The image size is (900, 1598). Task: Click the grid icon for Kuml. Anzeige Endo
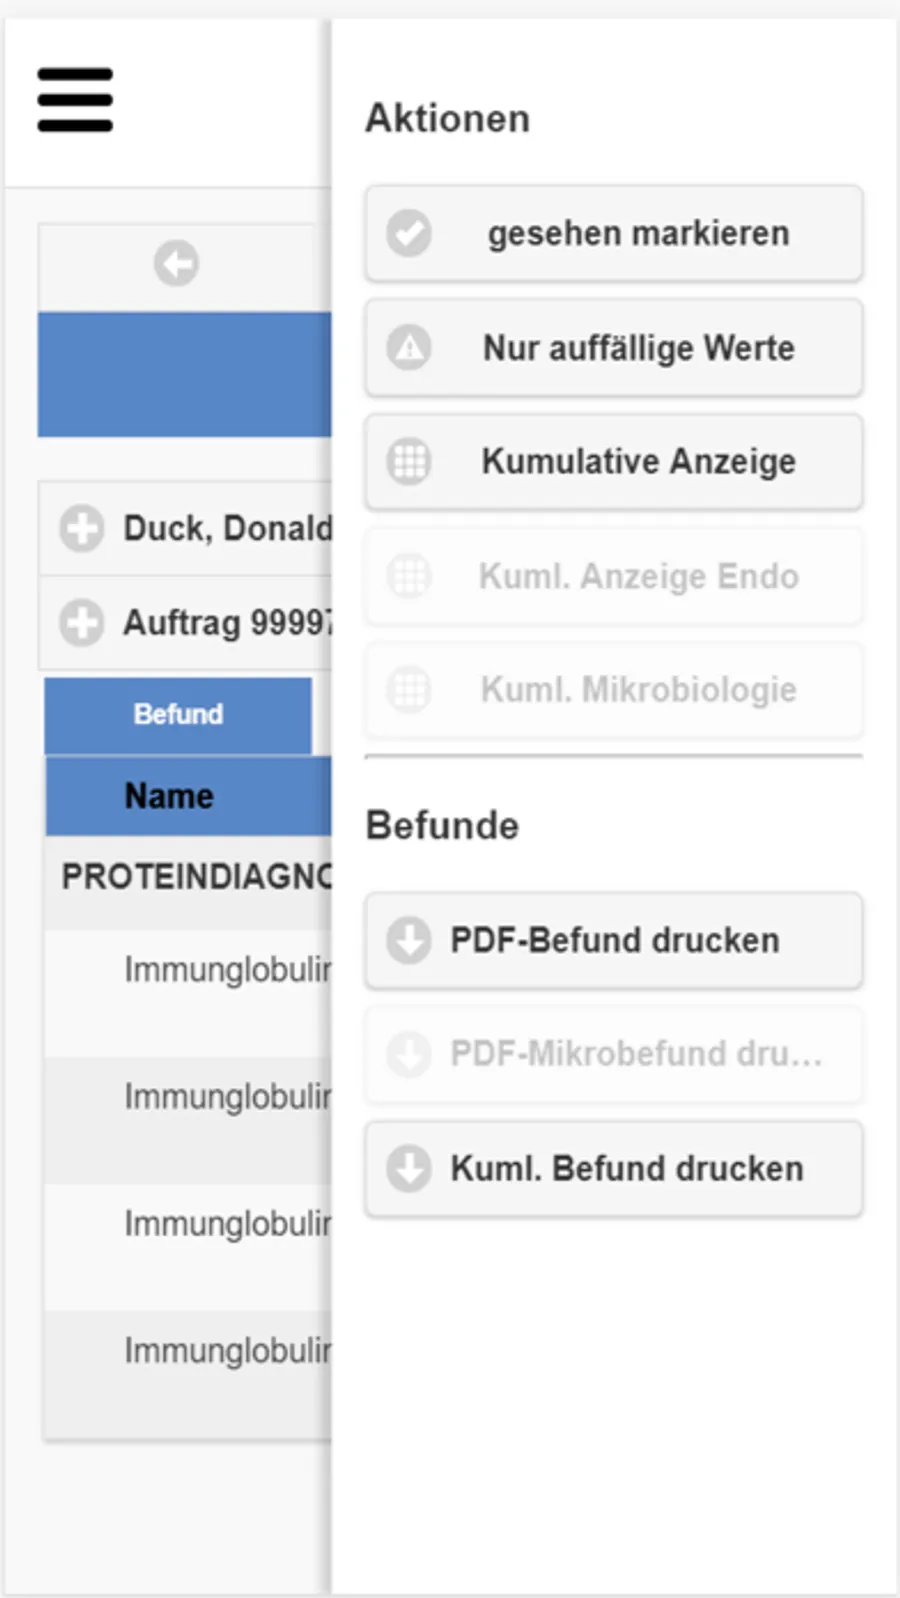click(x=409, y=576)
